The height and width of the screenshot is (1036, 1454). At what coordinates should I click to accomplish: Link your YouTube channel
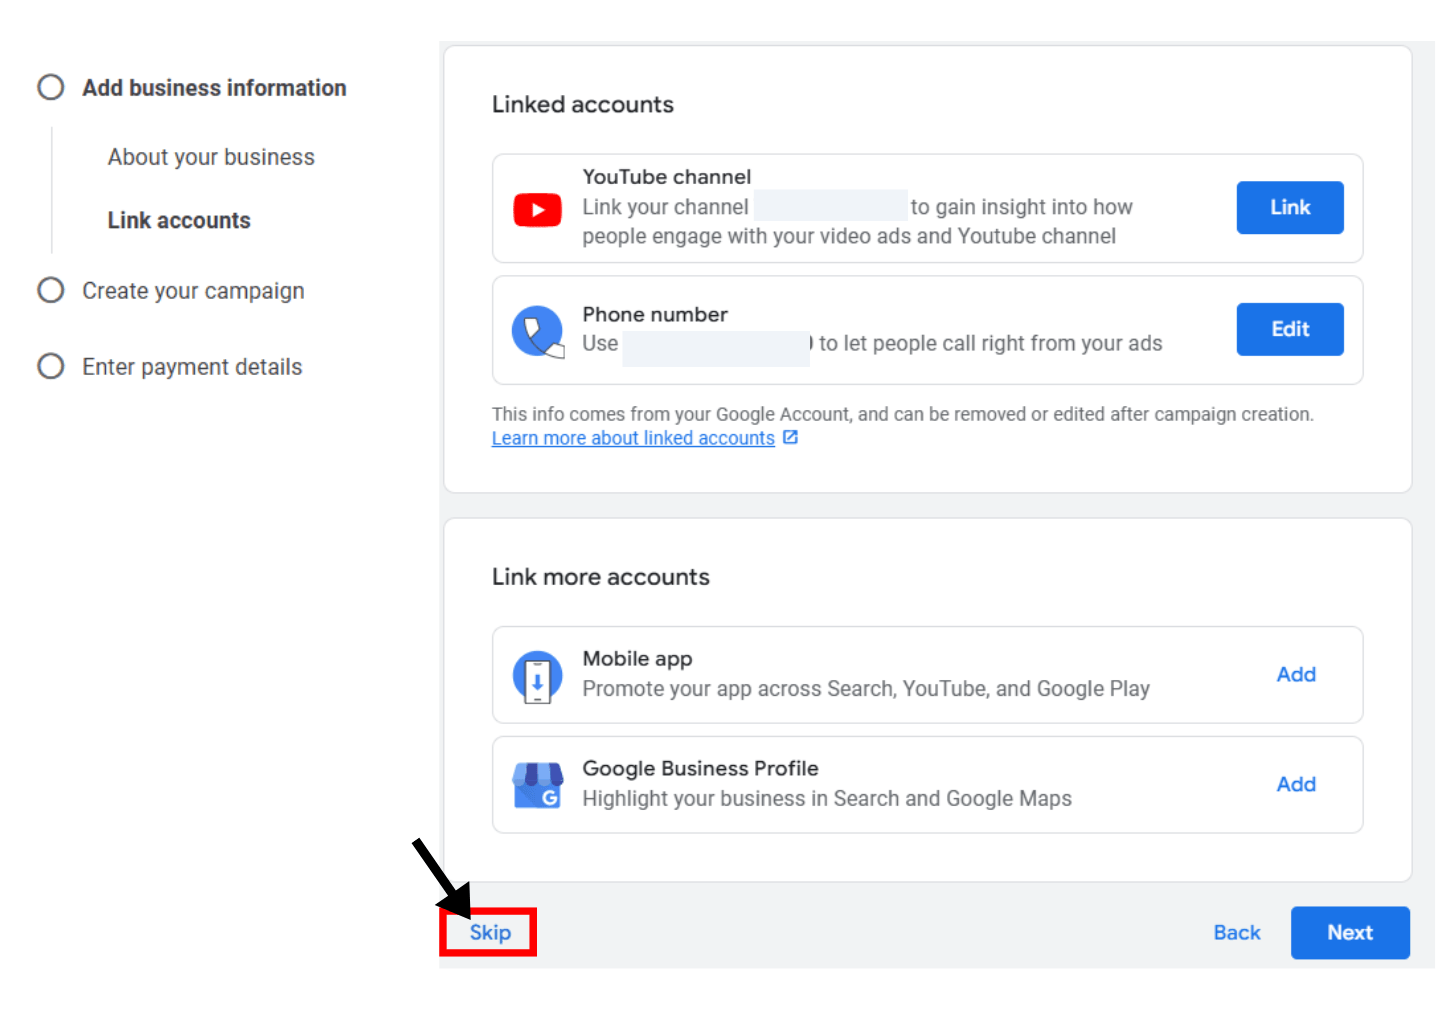(1289, 207)
